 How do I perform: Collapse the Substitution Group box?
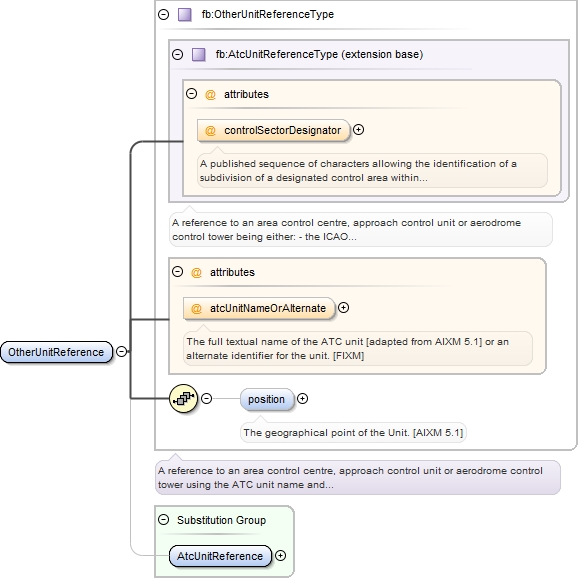pos(164,520)
